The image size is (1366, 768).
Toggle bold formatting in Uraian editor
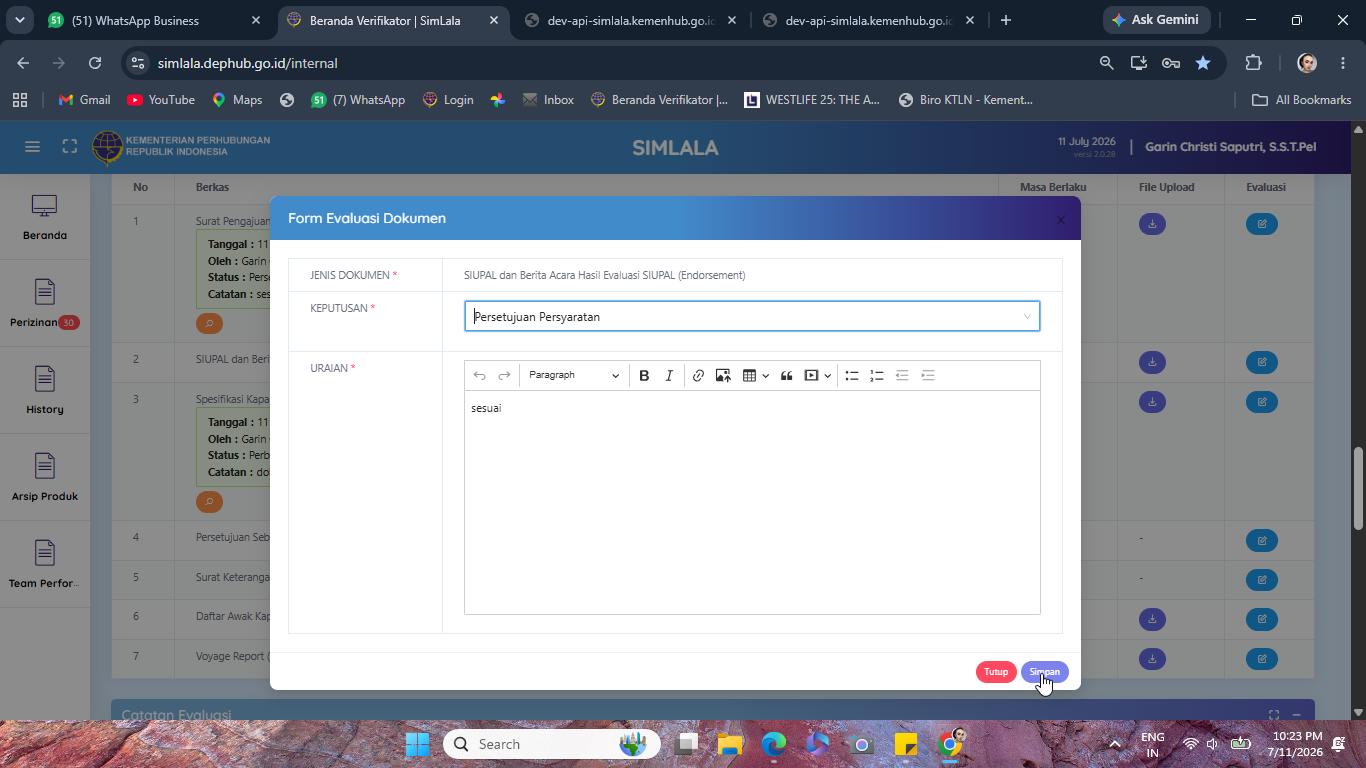tap(644, 376)
